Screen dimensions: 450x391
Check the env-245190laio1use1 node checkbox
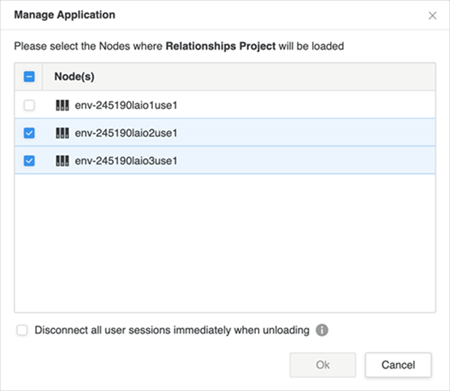click(x=29, y=105)
